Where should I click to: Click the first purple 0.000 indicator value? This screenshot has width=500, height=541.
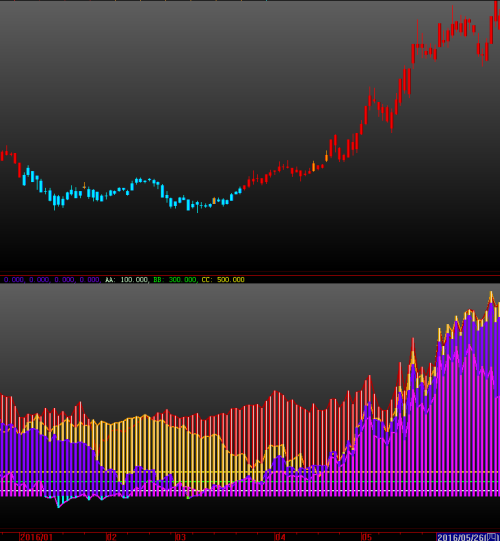[14, 279]
